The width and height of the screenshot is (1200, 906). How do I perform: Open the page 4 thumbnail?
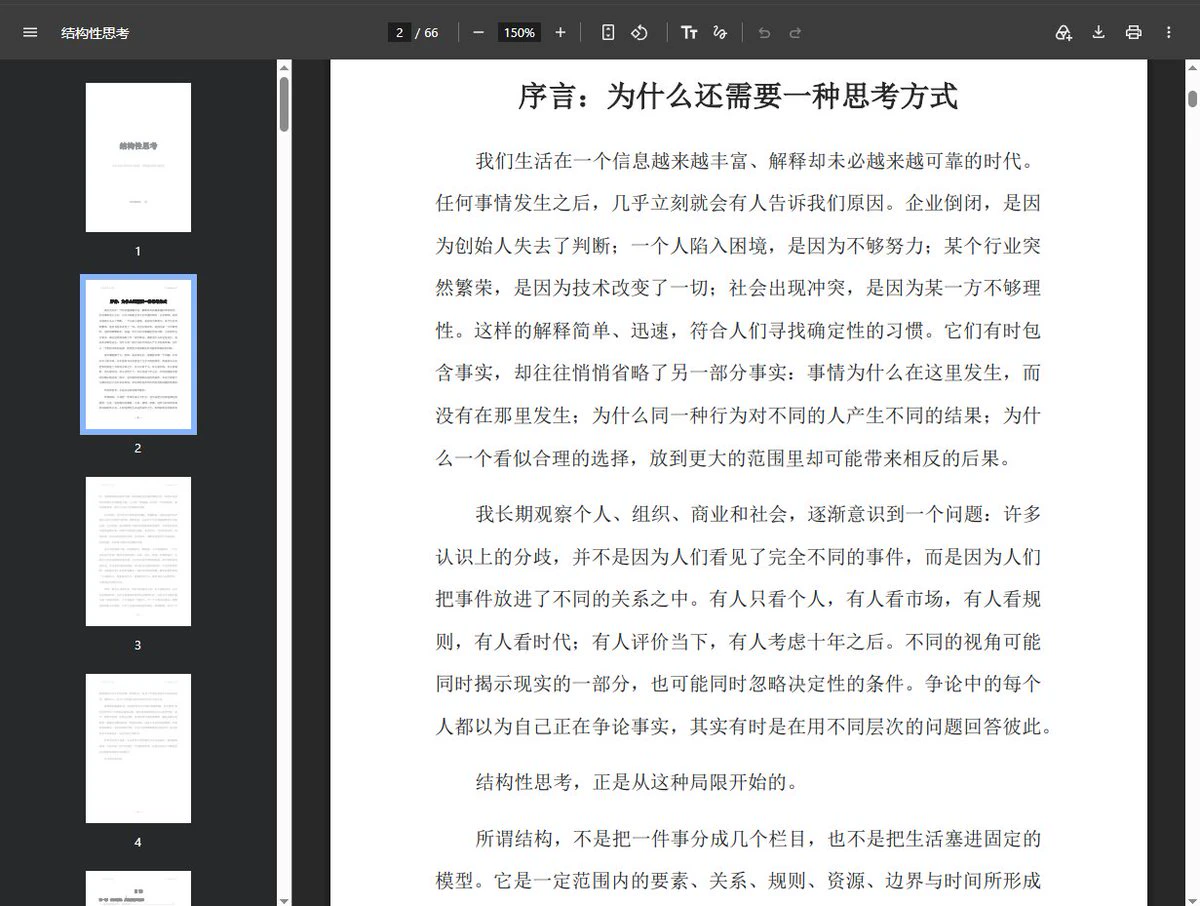point(138,748)
